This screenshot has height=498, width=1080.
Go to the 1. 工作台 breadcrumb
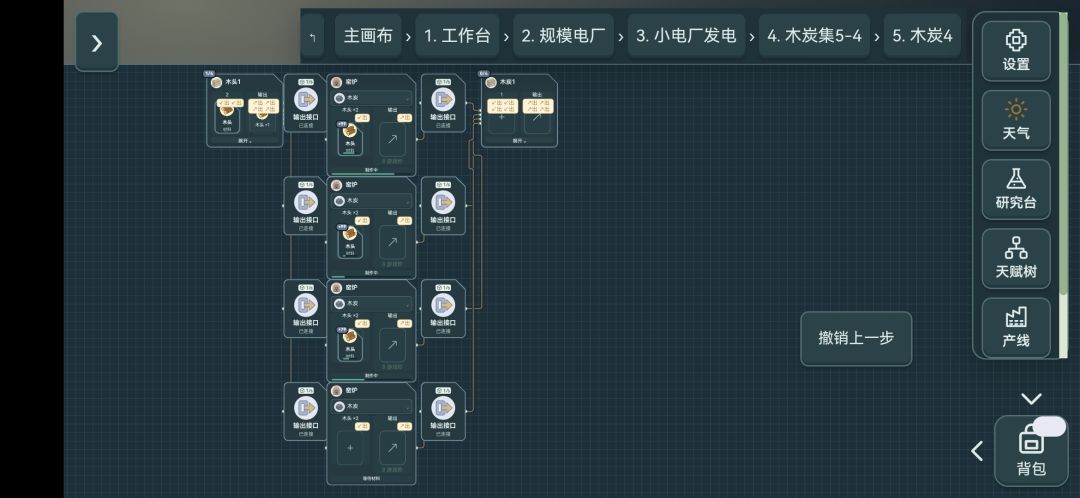coord(457,36)
